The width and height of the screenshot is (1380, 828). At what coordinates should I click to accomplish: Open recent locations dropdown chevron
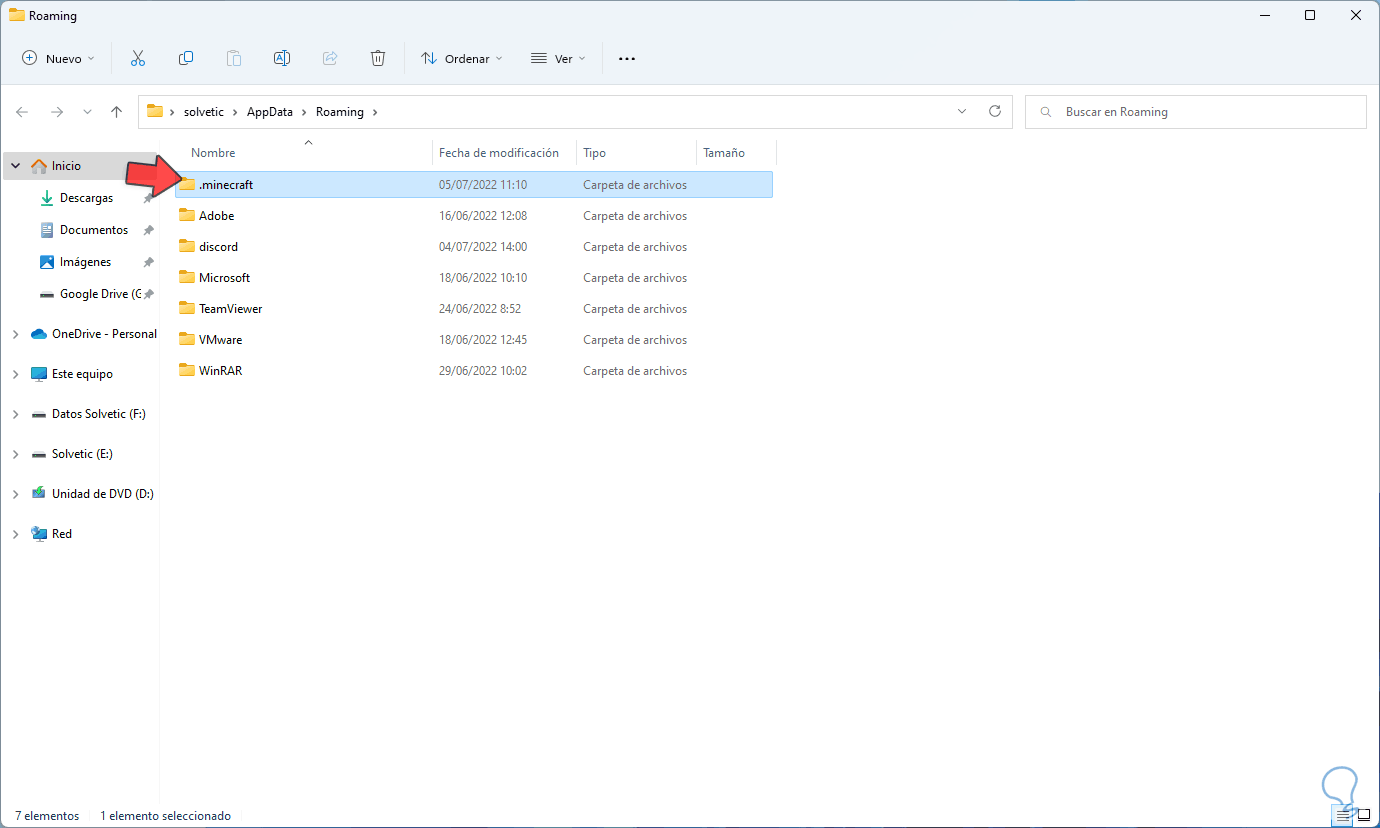coord(87,112)
